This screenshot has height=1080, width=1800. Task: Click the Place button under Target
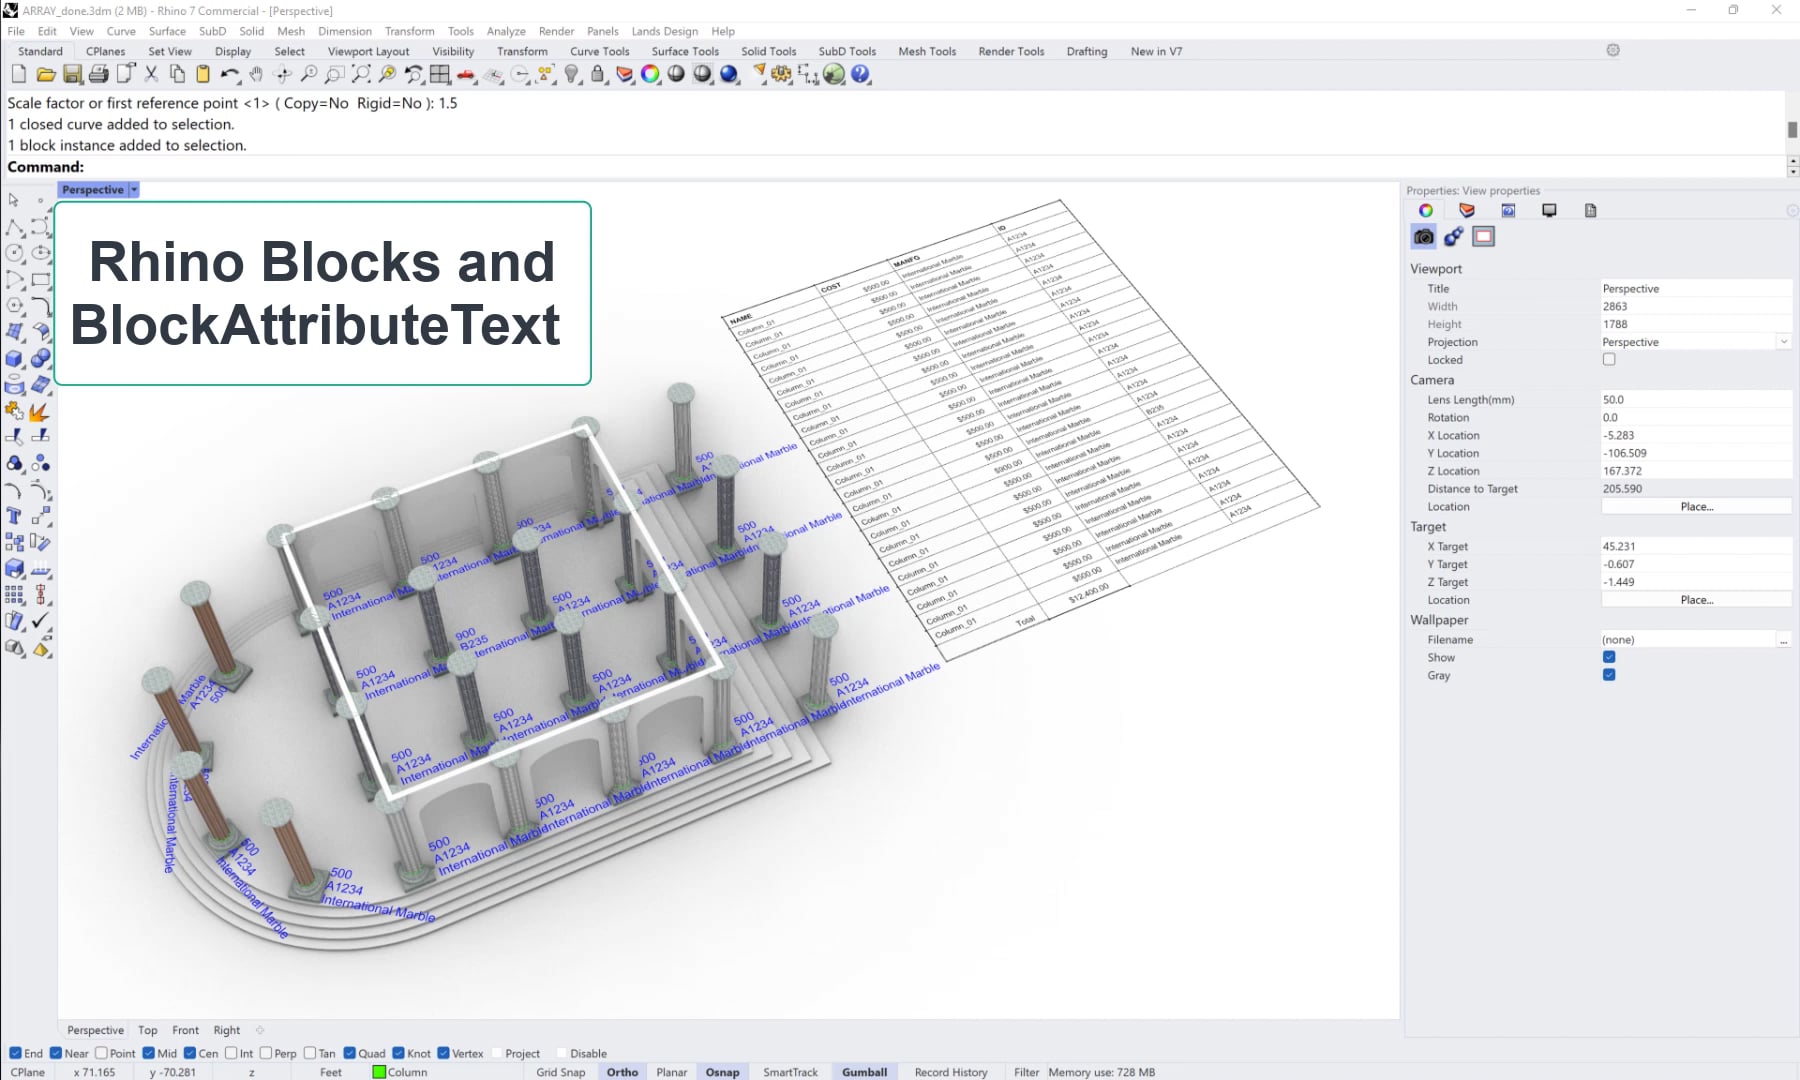[1696, 599]
